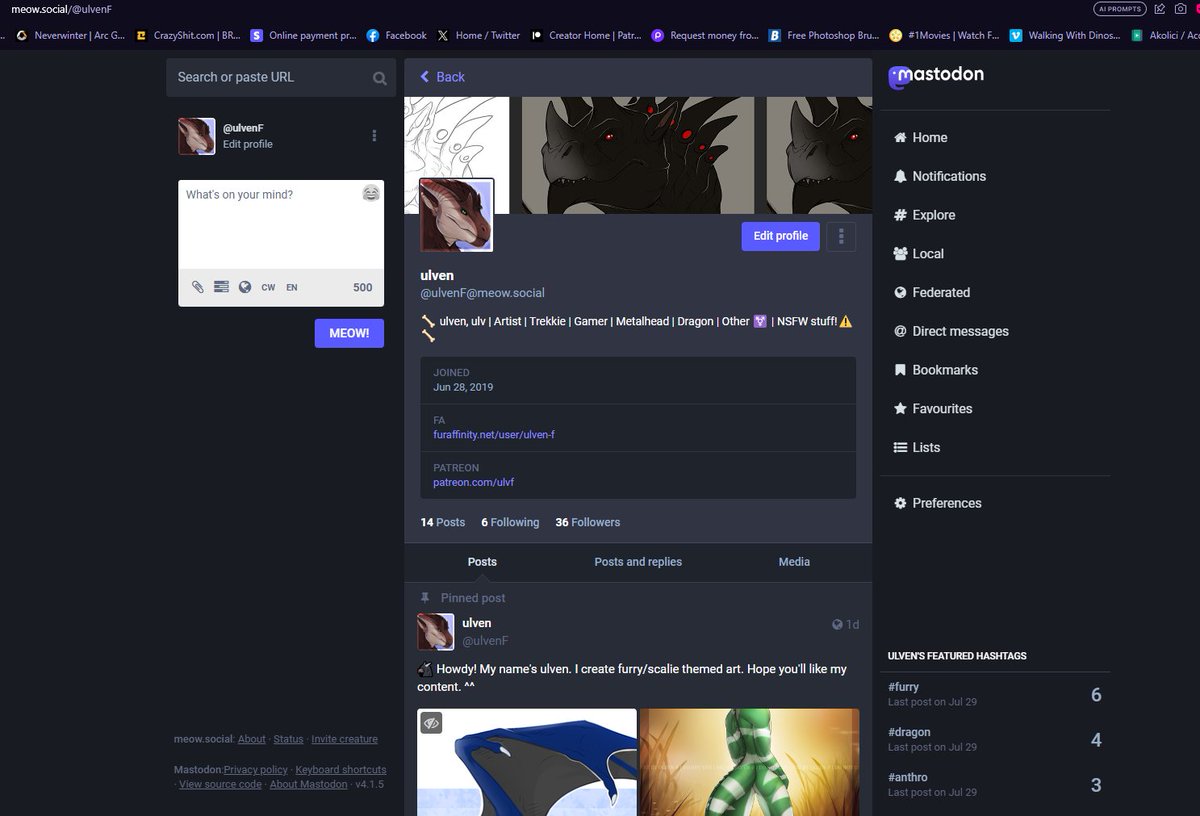Viewport: 1200px width, 816px height.
Task: Open the Facebook bookmark
Action: click(397, 35)
